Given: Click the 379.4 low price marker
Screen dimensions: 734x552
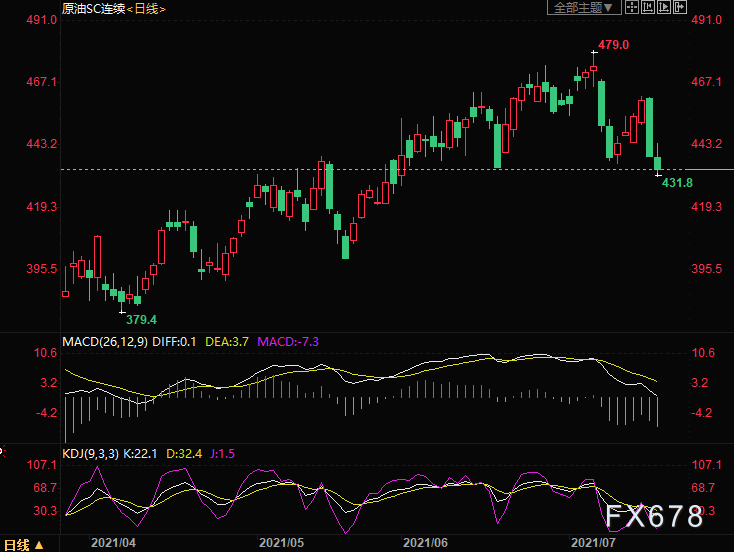Looking at the screenshot, I should [141, 319].
